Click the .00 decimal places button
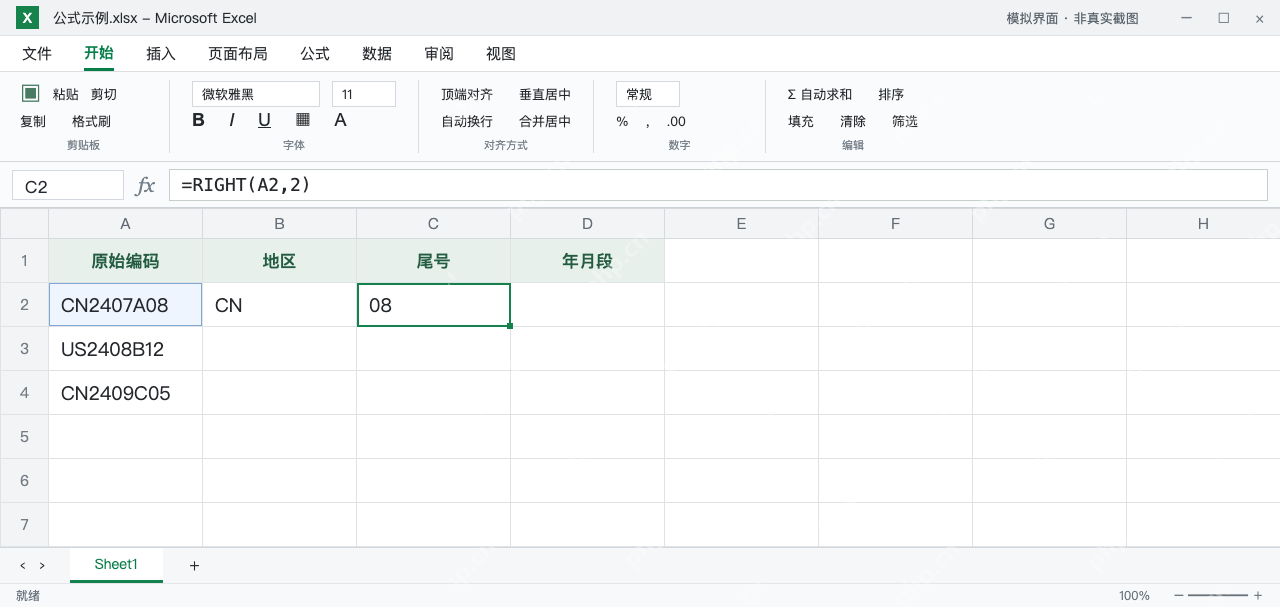This screenshot has width=1280, height=608. point(676,121)
